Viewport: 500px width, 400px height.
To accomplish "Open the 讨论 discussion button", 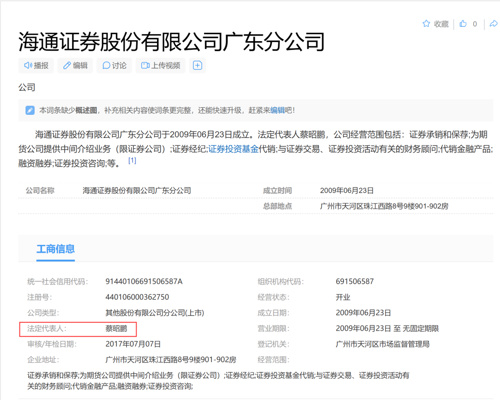I will [x=114, y=65].
